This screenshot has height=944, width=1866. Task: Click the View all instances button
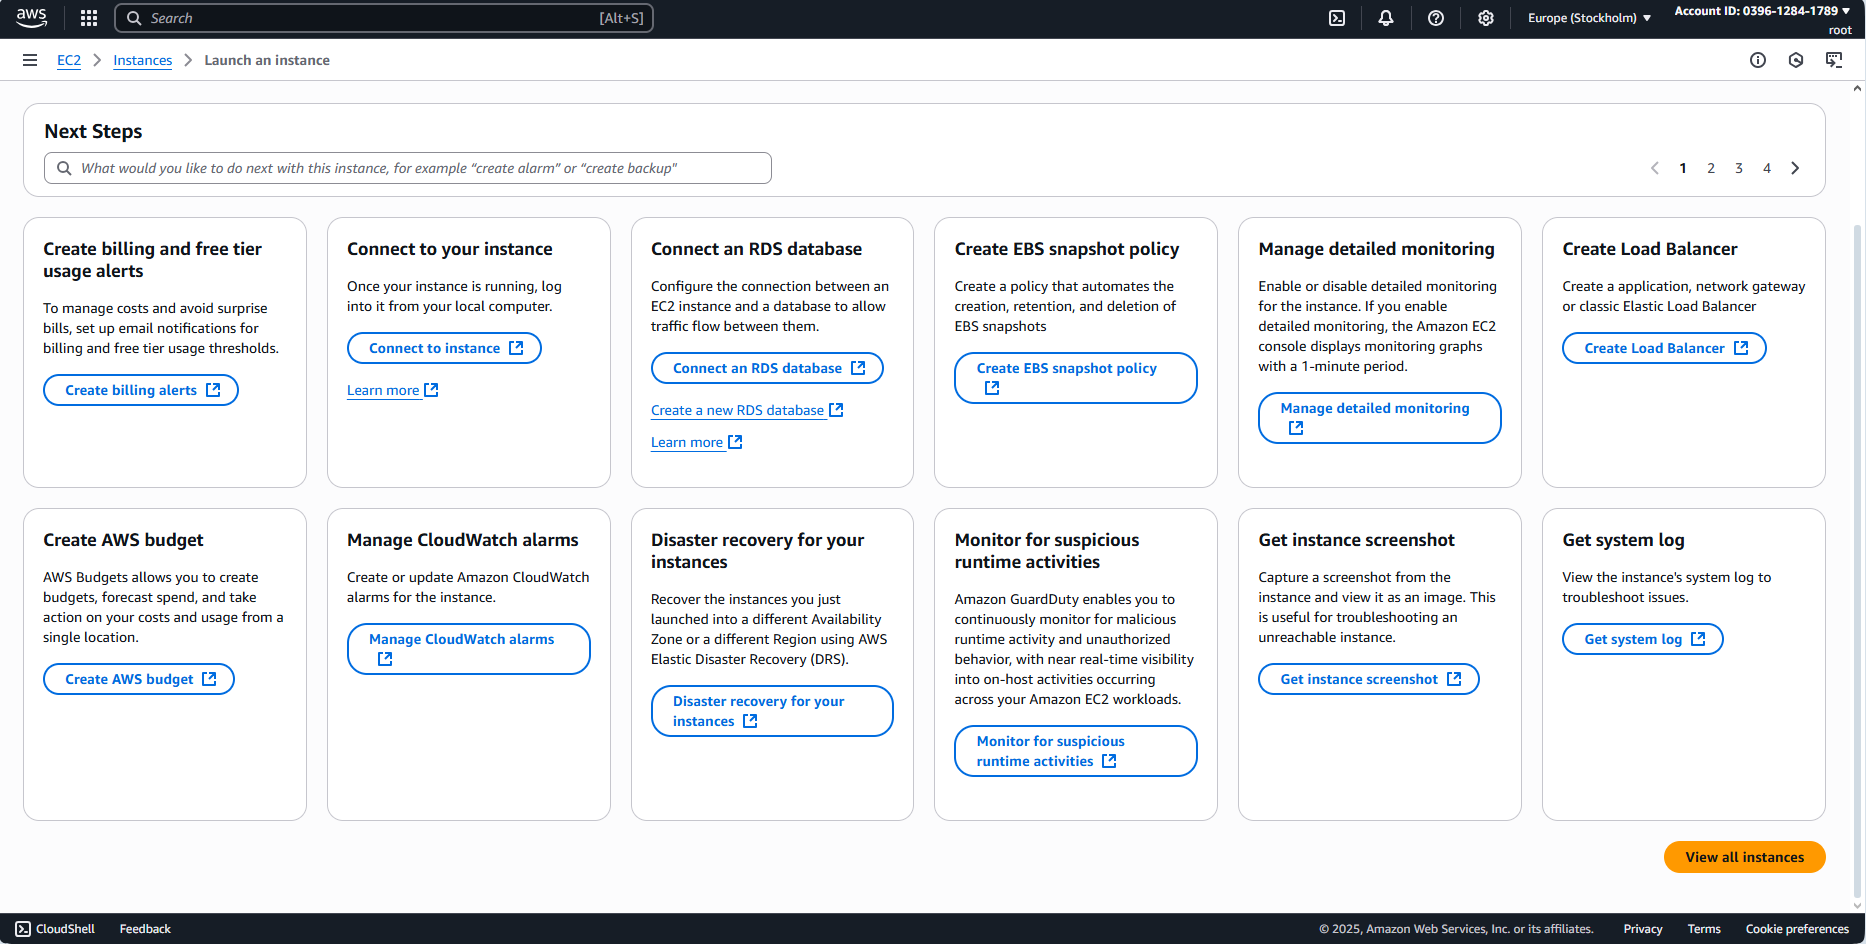tap(1744, 857)
